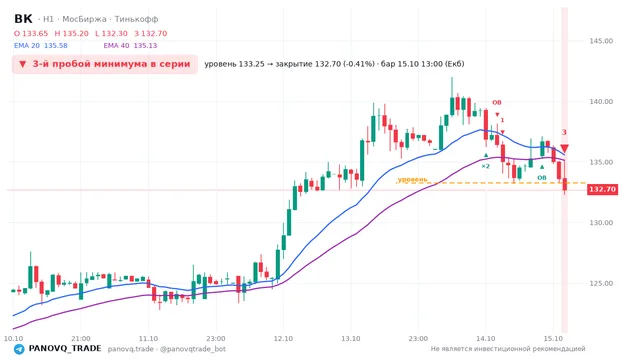Click the BK ticker title
640x360 pixels.
pos(23,19)
